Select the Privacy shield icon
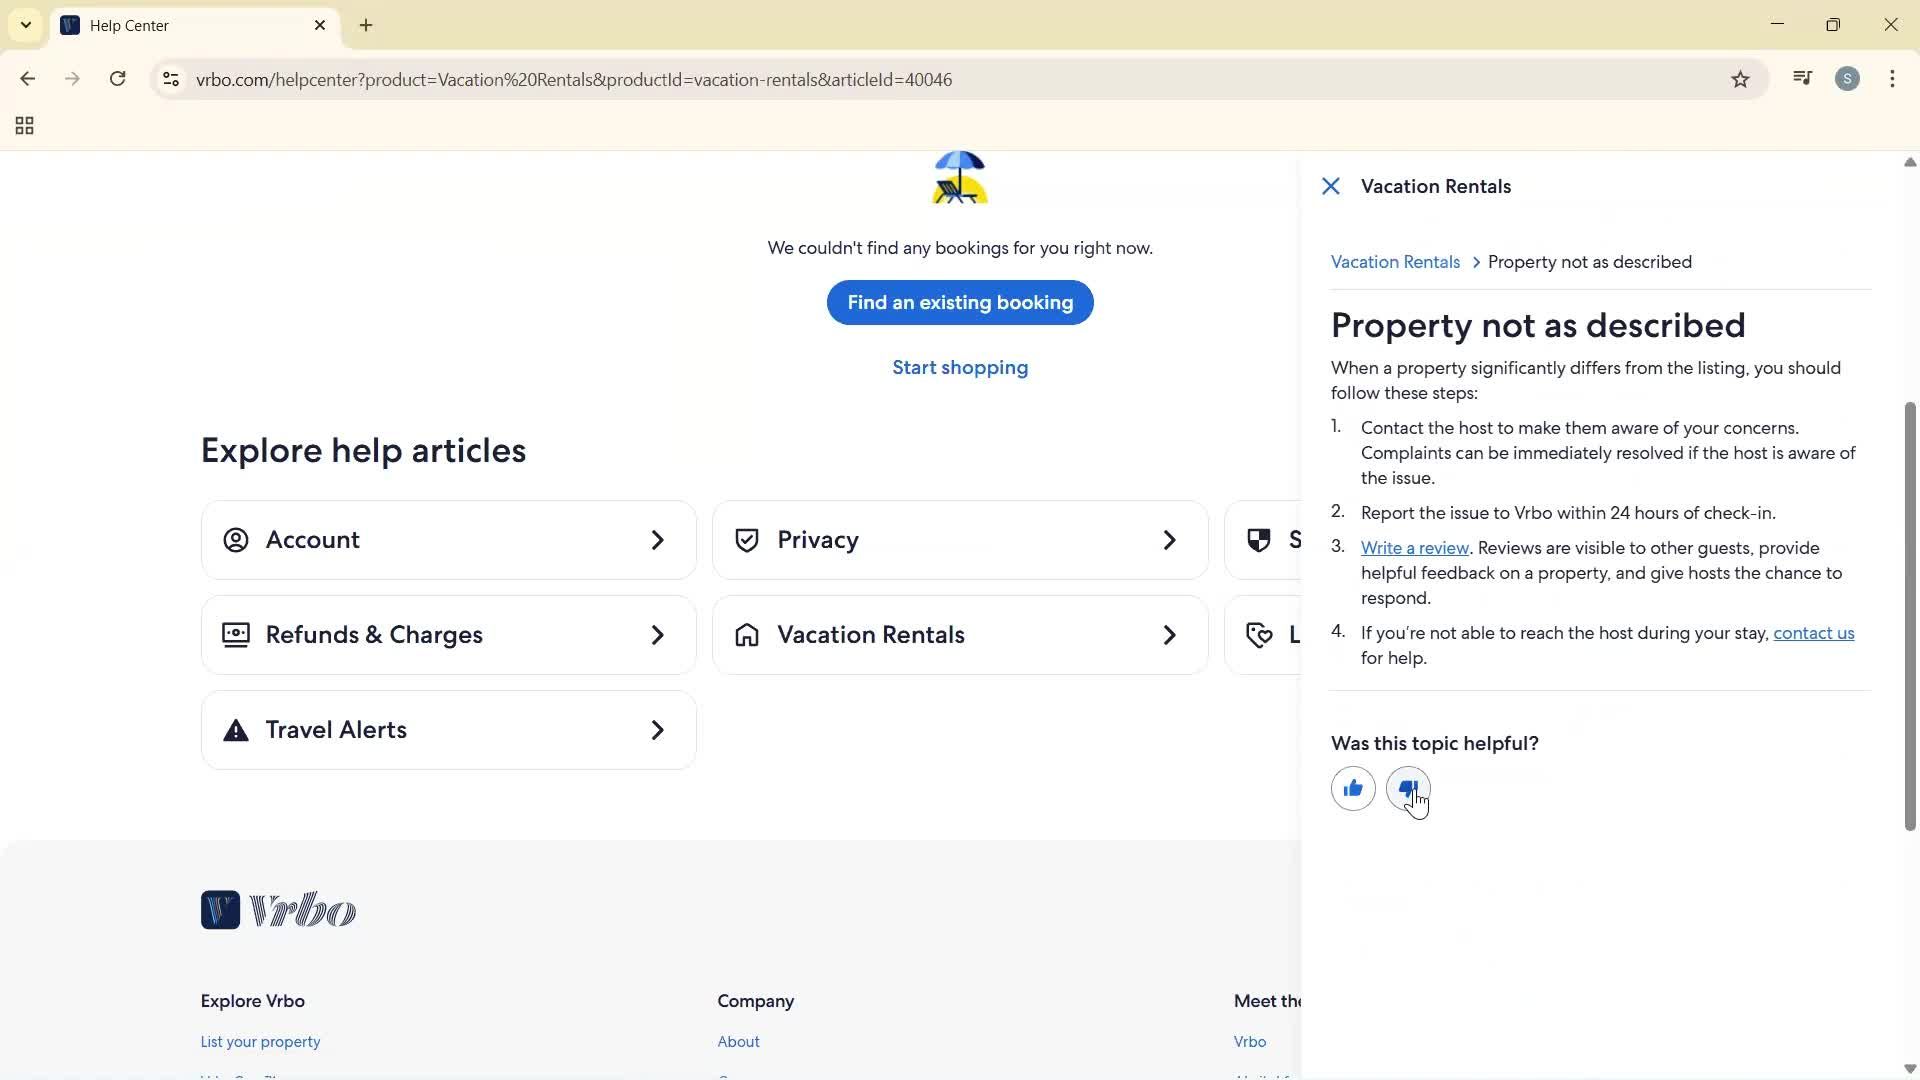The height and width of the screenshot is (1080, 1920). tap(747, 539)
